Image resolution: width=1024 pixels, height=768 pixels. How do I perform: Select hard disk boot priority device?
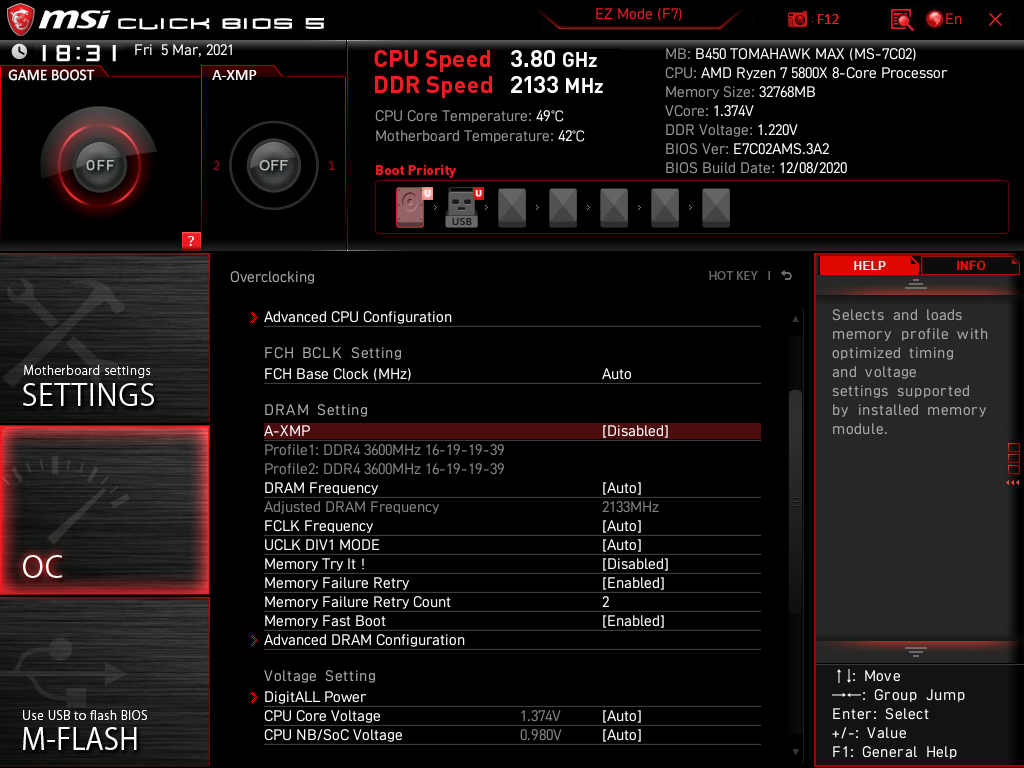tap(411, 207)
